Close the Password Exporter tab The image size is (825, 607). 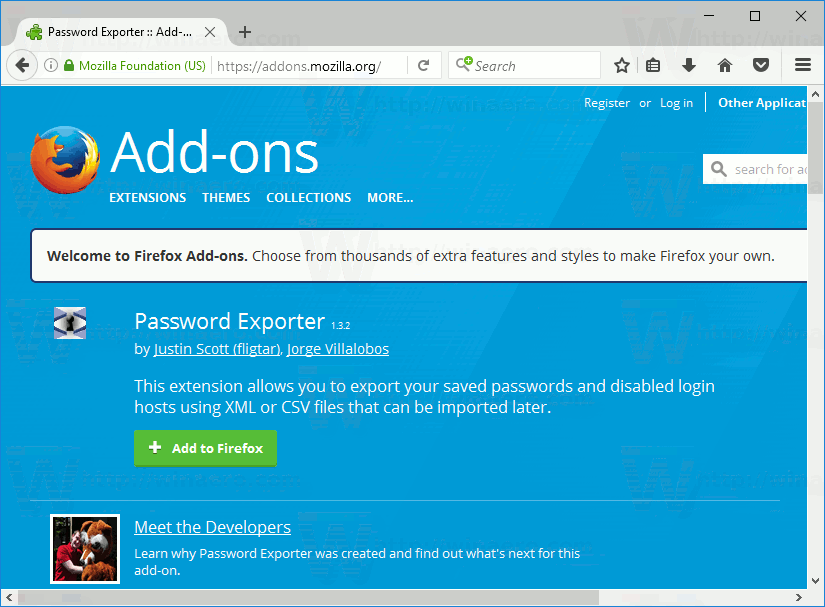(x=210, y=32)
